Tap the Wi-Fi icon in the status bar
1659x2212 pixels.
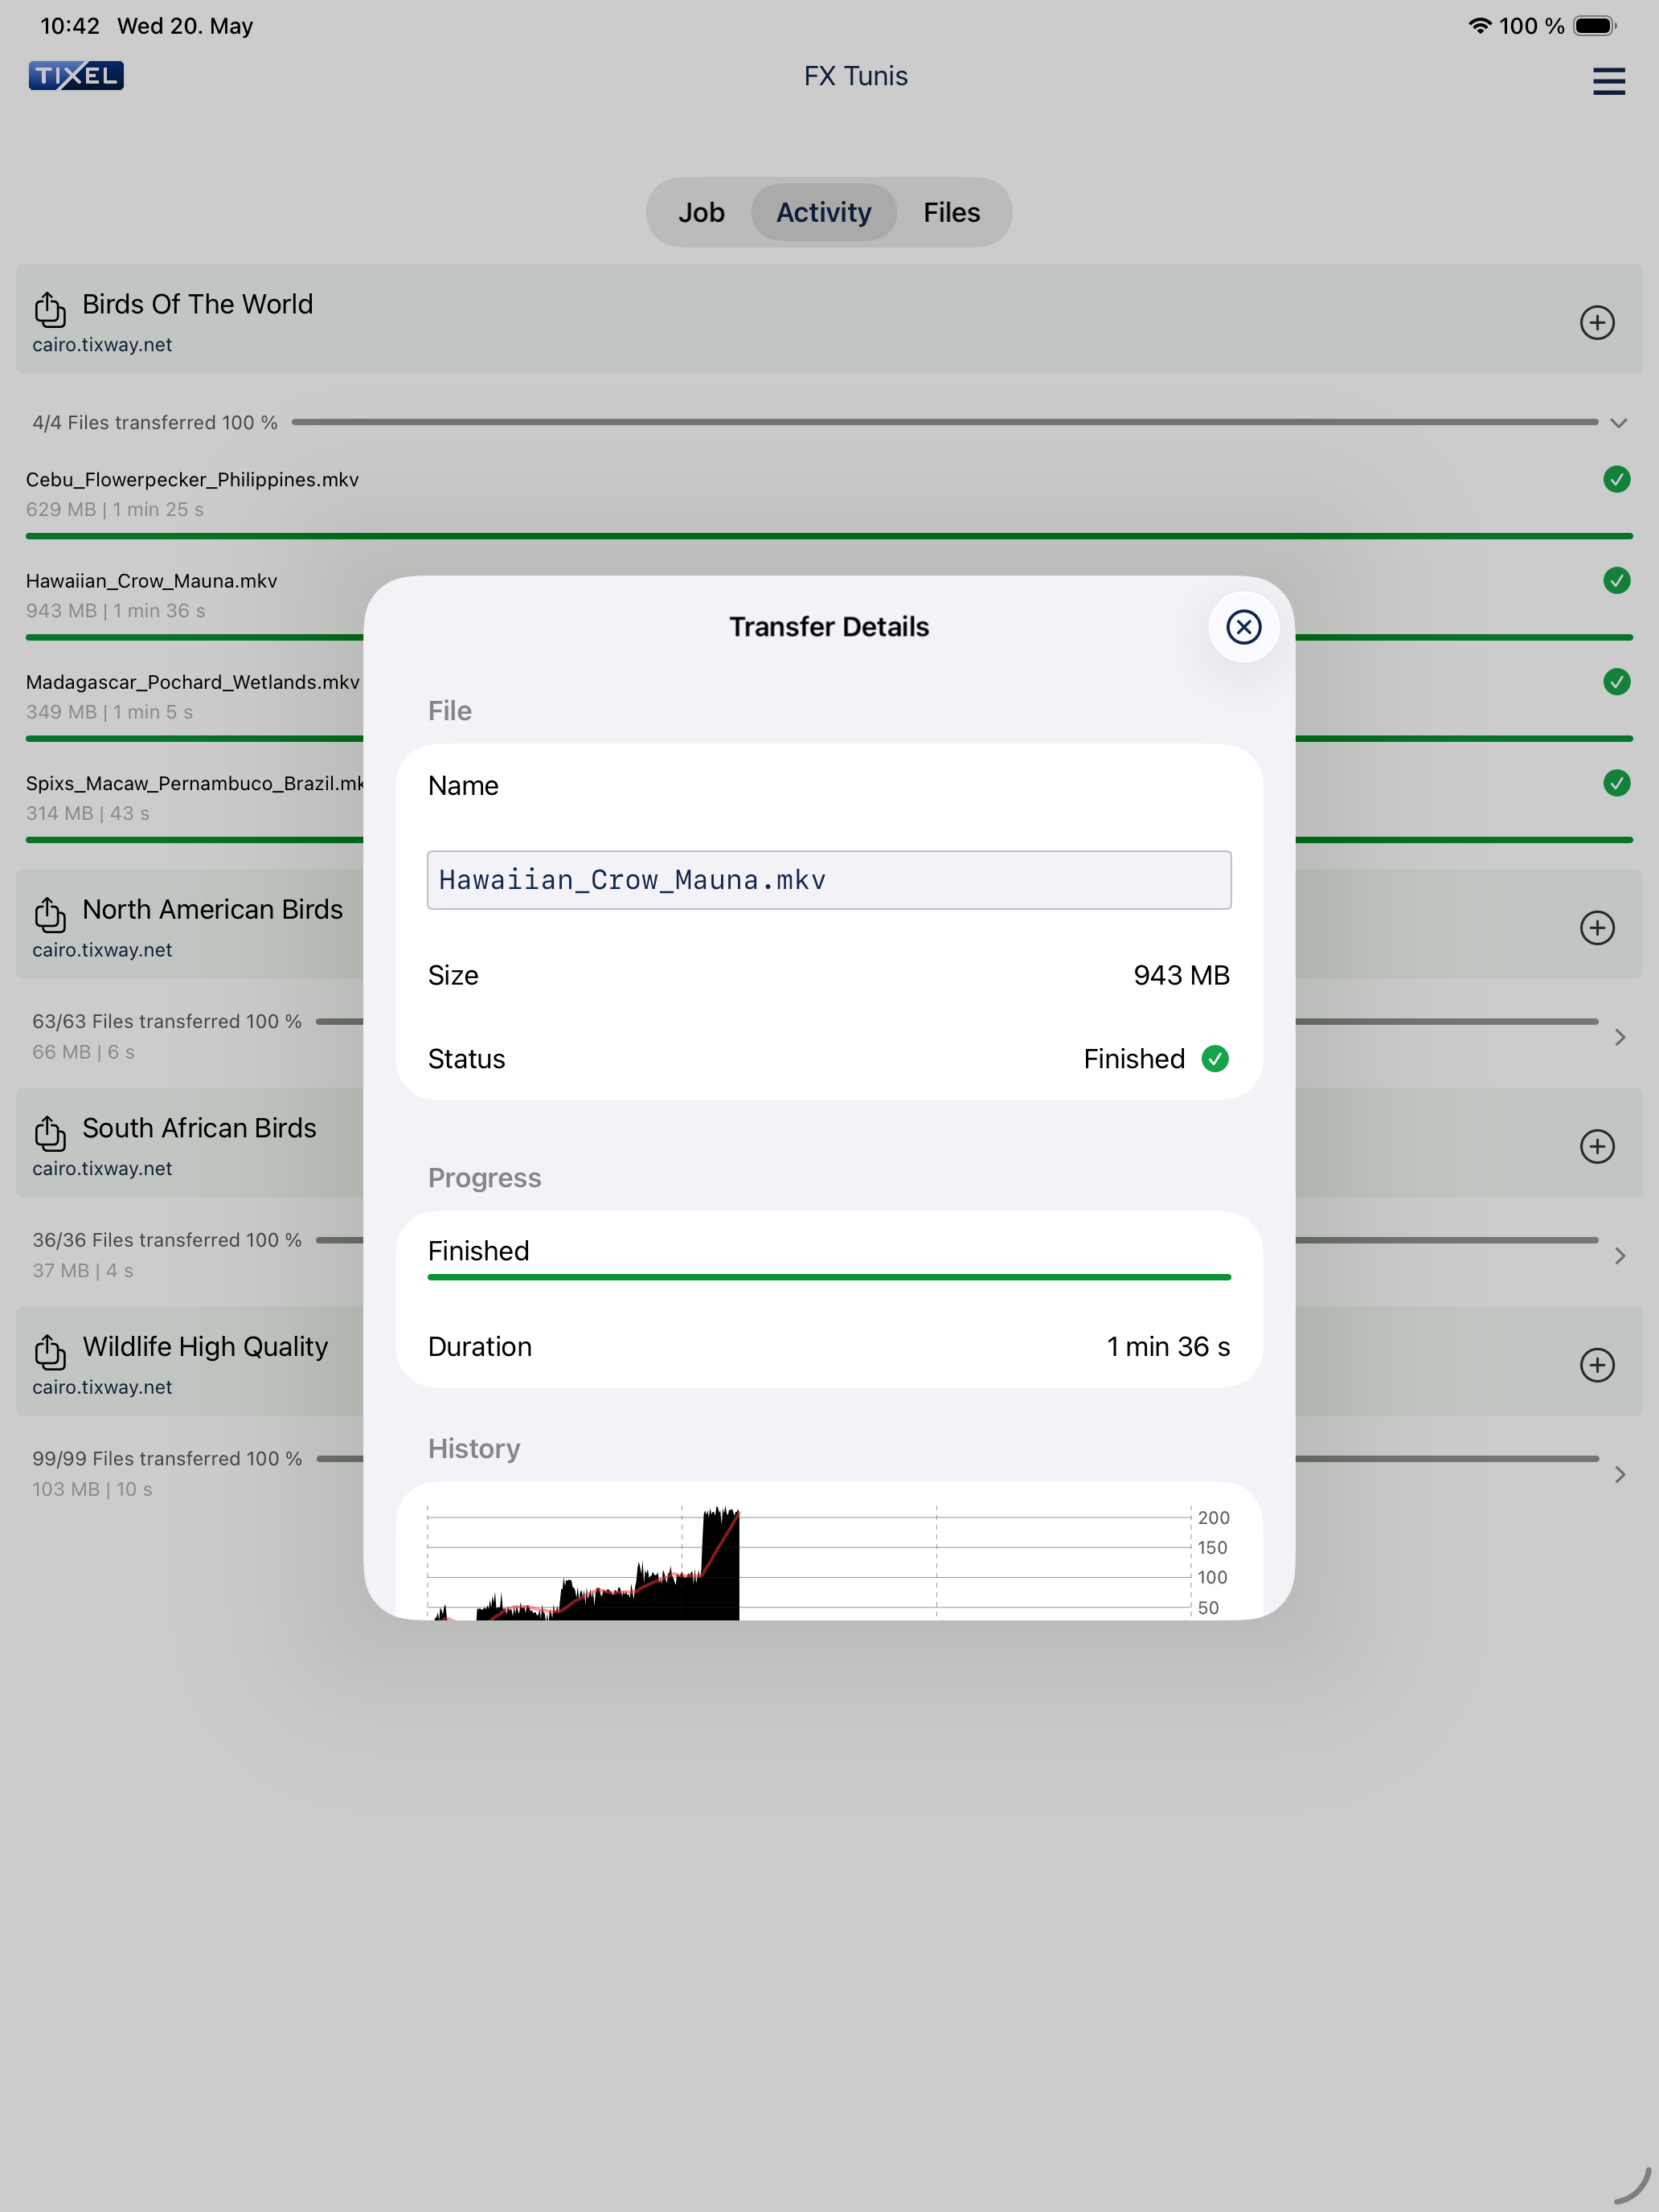(1479, 26)
